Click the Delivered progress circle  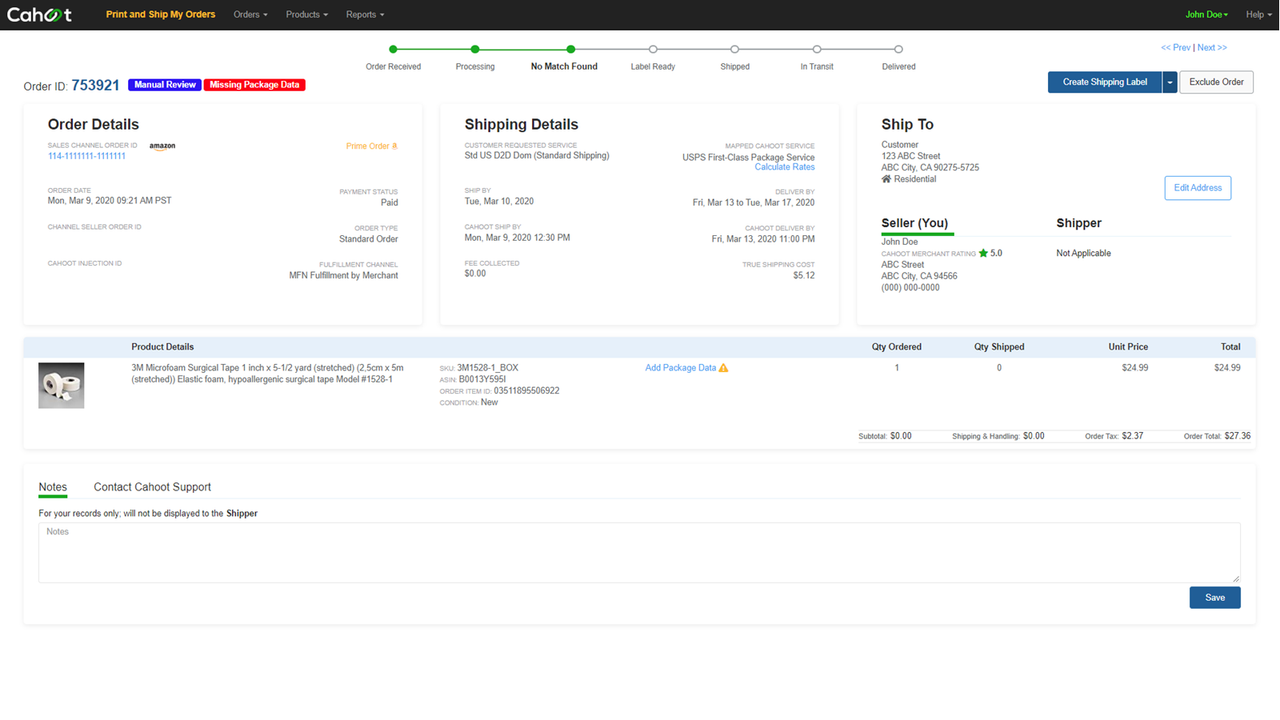coord(897,47)
